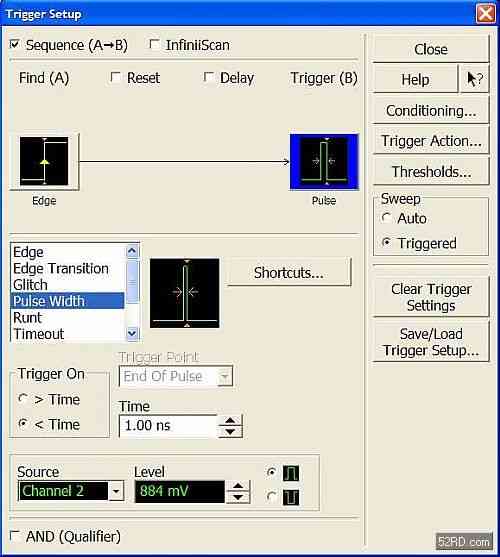The width and height of the screenshot is (500, 557).
Task: Click the pulse width preview image
Action: [x=185, y=293]
